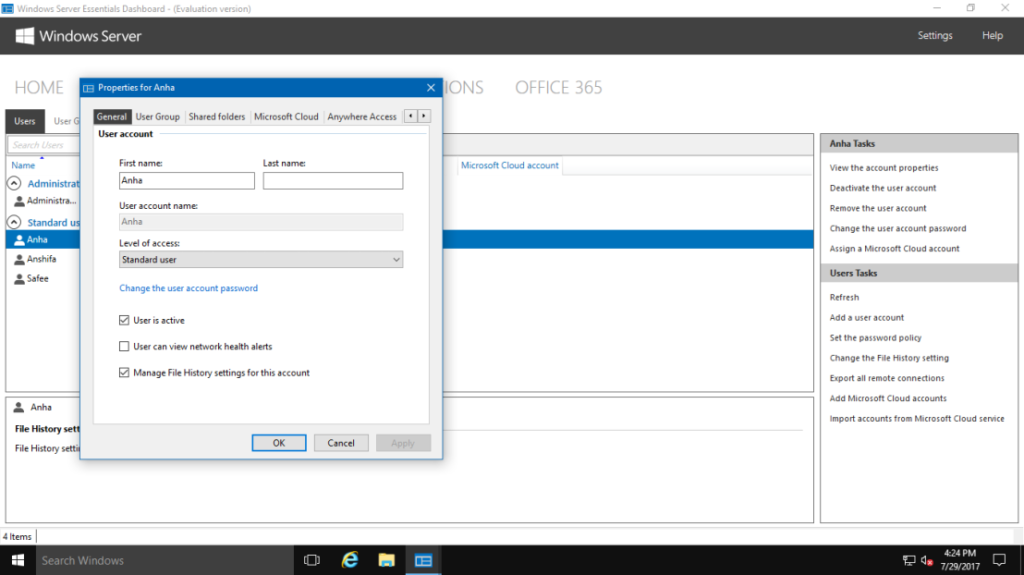Viewport: 1024px width, 575px height.
Task: Click the Apply button
Action: tap(403, 443)
